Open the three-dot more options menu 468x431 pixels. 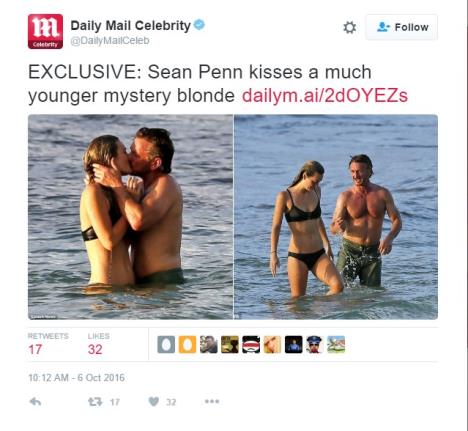(x=212, y=401)
